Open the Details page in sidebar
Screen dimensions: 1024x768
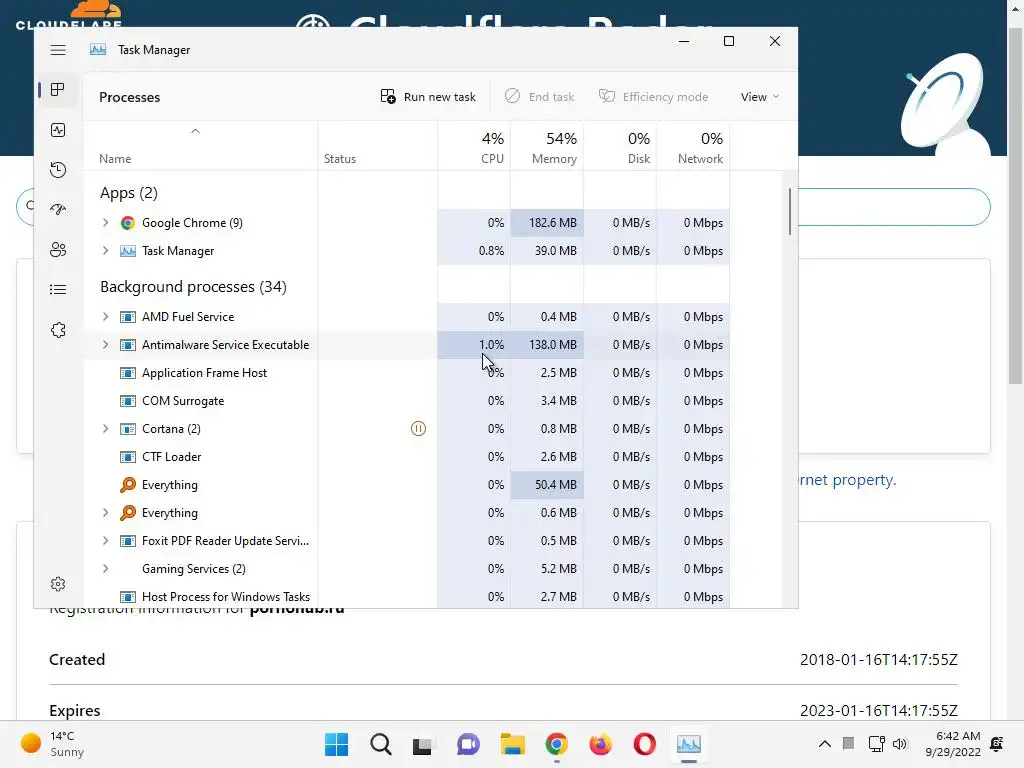click(58, 289)
